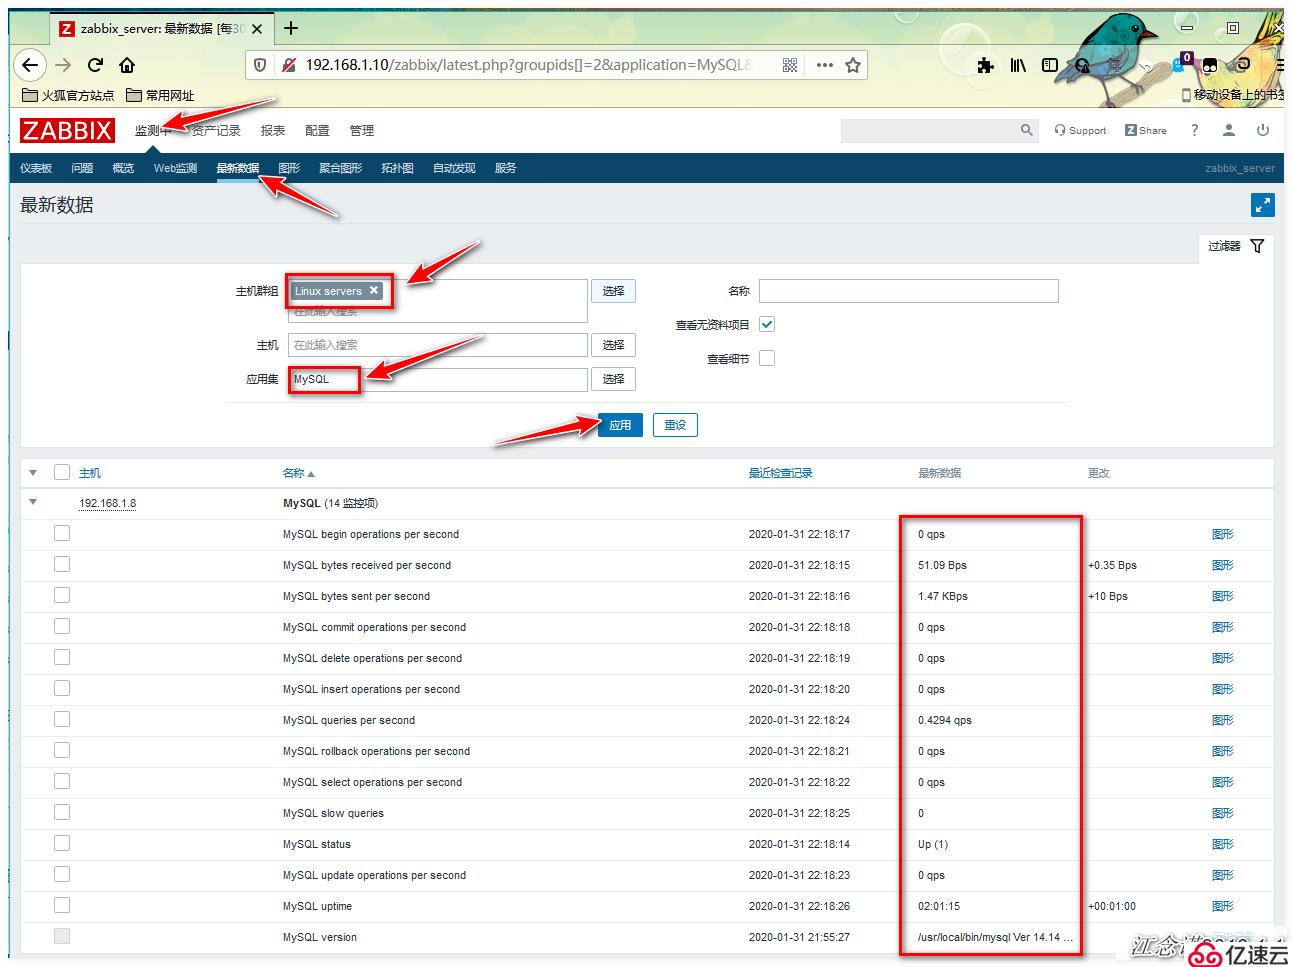Screen dimensions: 1293x967
Task: Open the library icon in toolbar
Action: tap(1018, 65)
